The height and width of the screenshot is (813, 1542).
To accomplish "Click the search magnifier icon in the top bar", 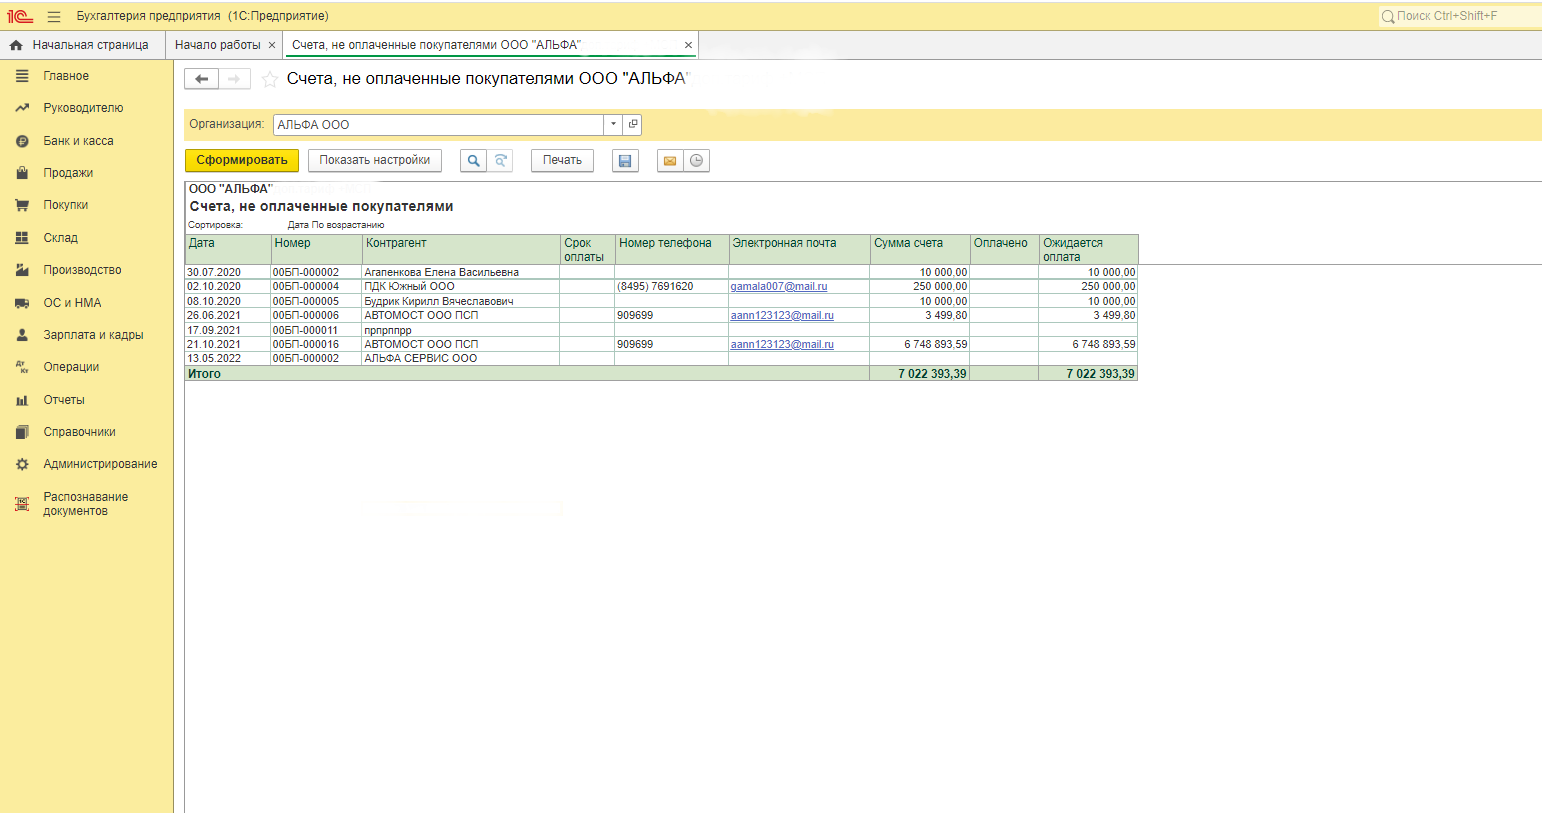I will tap(1388, 16).
